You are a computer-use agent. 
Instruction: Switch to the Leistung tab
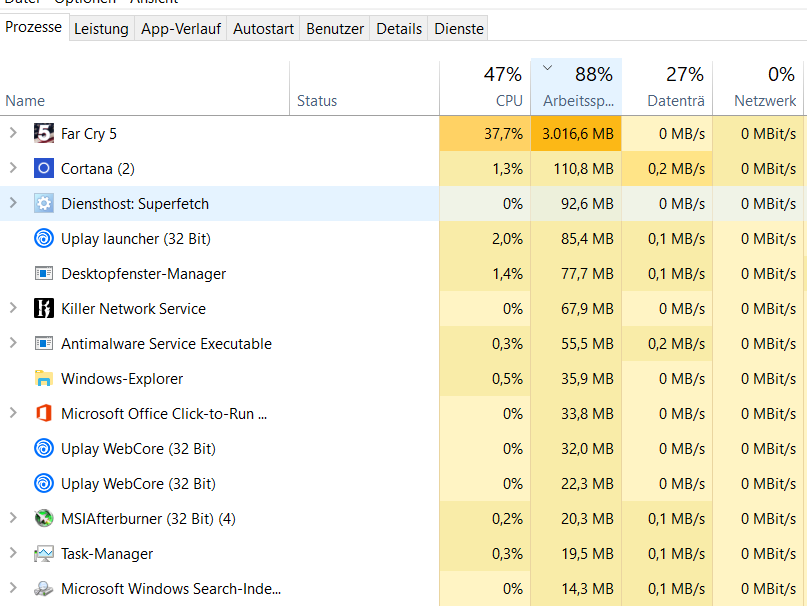(x=101, y=29)
